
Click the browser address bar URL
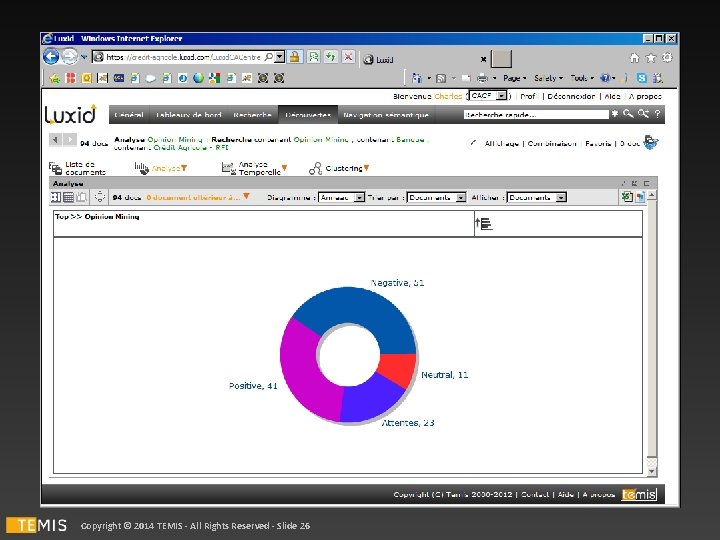coord(183,57)
